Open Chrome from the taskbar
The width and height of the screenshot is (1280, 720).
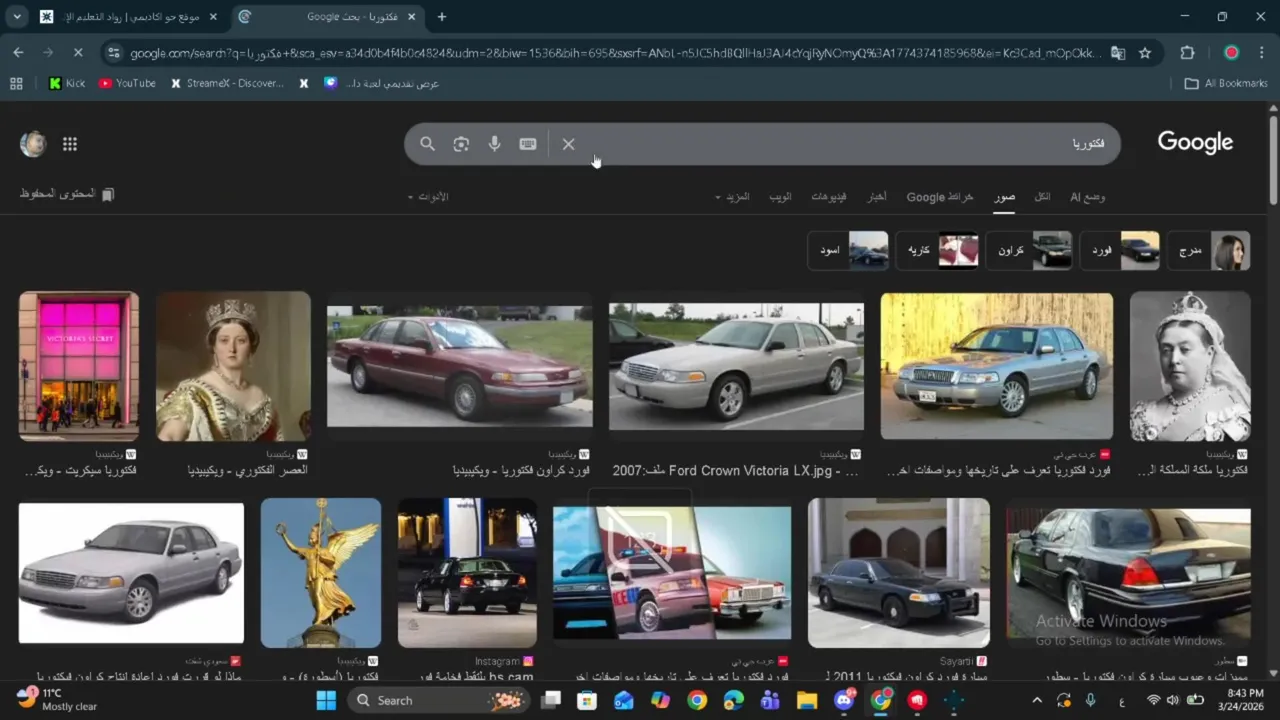(697, 700)
